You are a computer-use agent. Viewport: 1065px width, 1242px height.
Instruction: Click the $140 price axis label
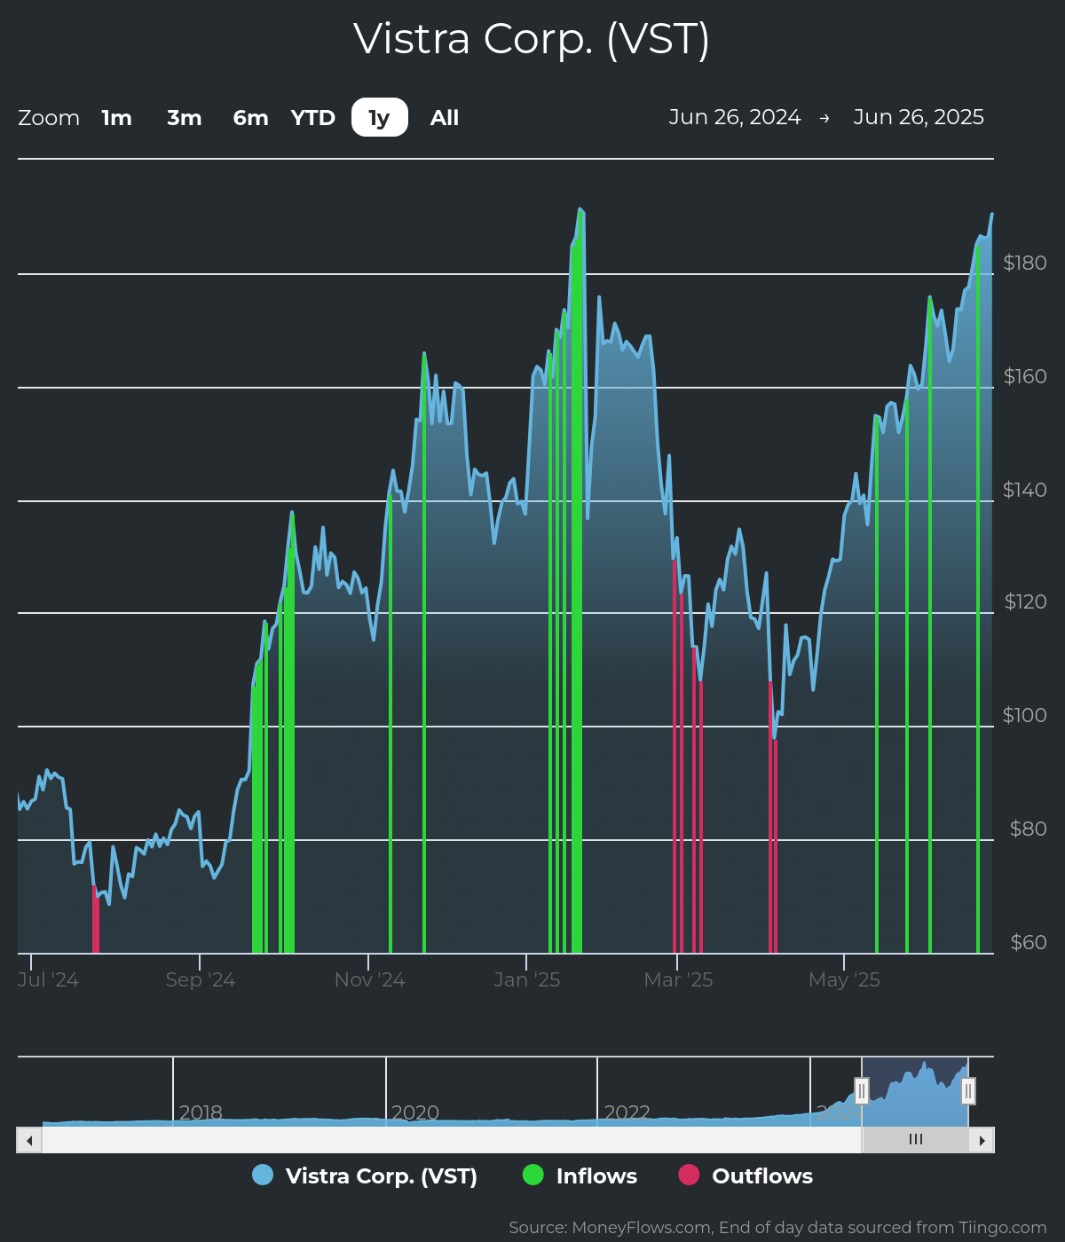pos(1025,490)
